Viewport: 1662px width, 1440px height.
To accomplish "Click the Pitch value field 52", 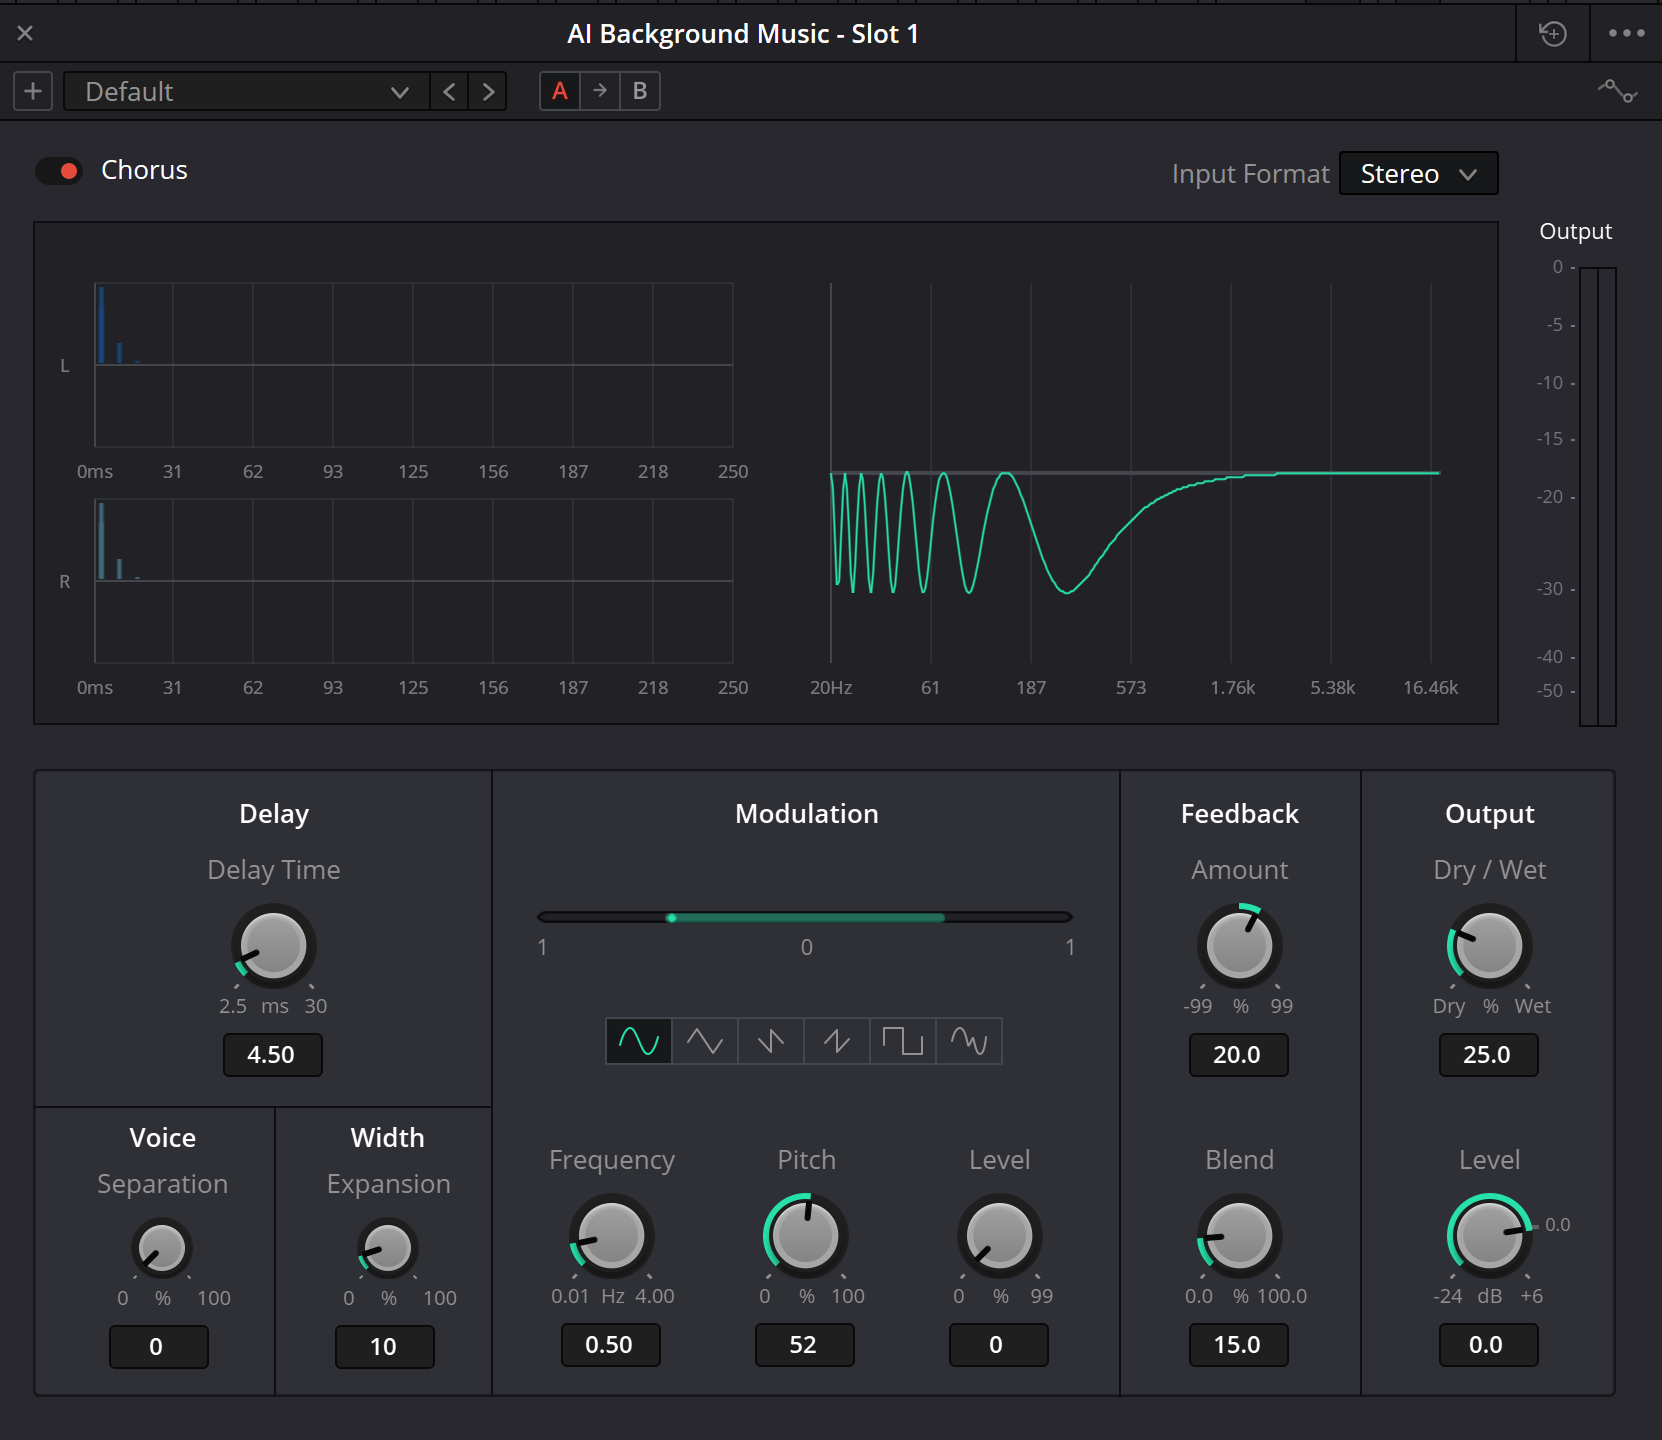I will tap(804, 1345).
